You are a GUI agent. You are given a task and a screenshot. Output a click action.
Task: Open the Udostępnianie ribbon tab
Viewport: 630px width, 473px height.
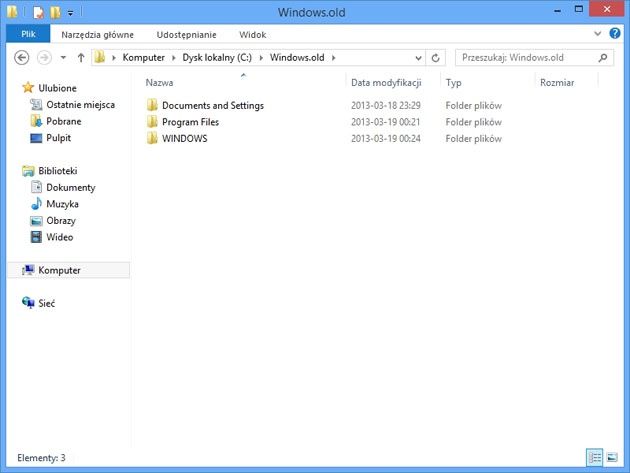click(x=186, y=35)
